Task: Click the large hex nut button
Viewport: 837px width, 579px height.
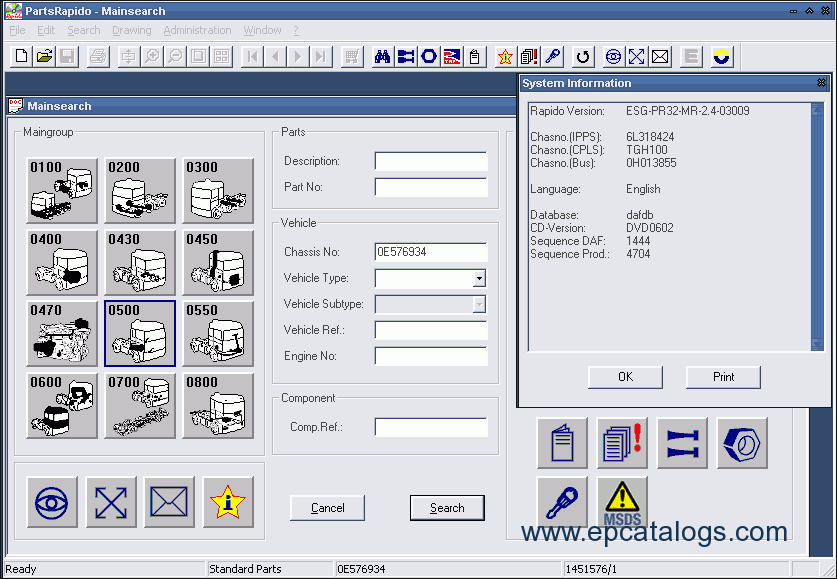Action: pos(743,443)
